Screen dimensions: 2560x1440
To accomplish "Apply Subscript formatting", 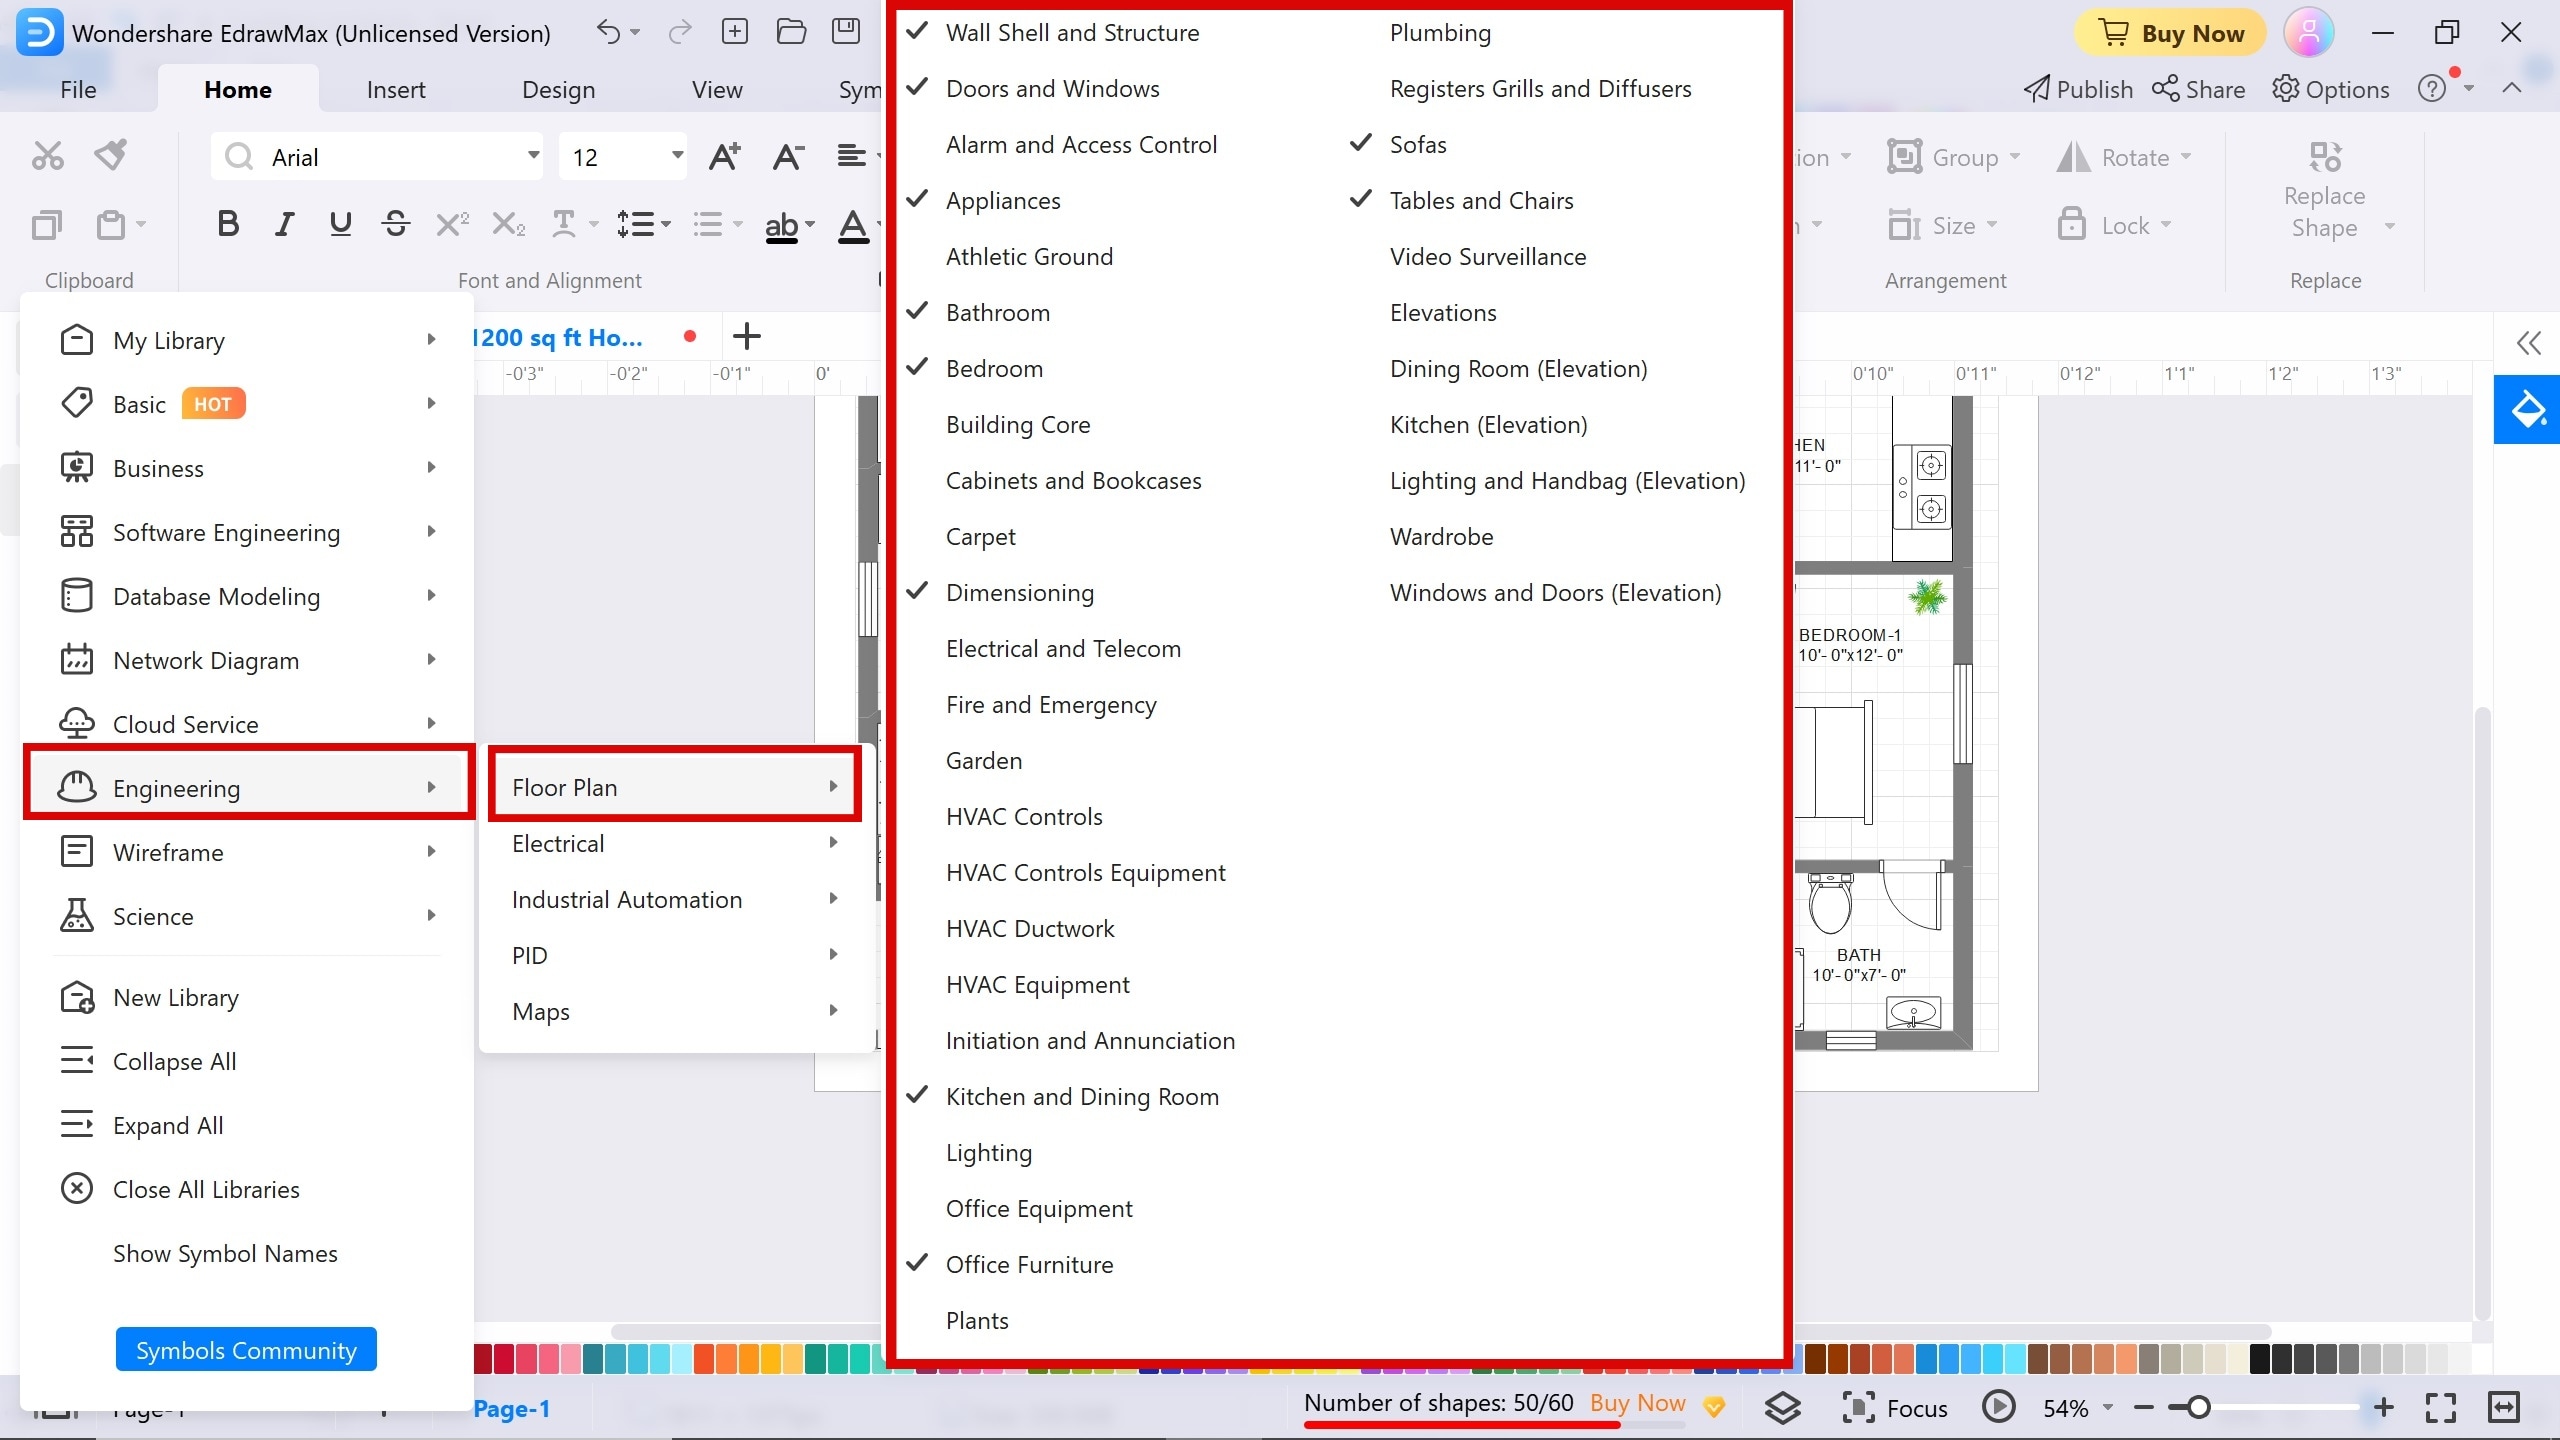I will pyautogui.click(x=508, y=224).
